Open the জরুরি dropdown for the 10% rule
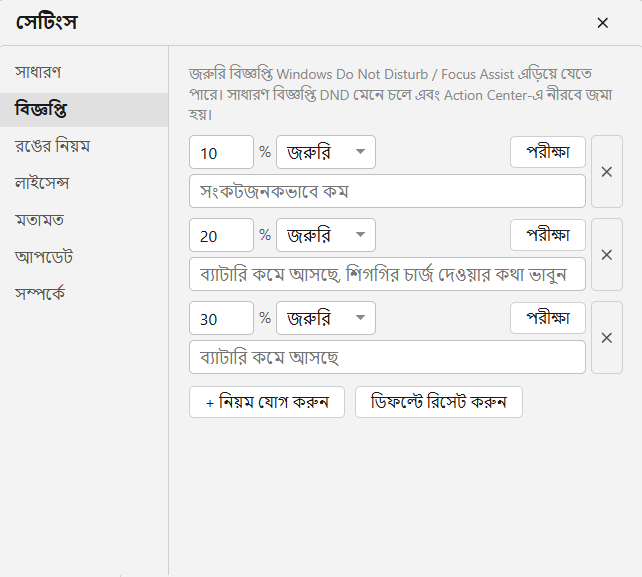 pos(326,152)
